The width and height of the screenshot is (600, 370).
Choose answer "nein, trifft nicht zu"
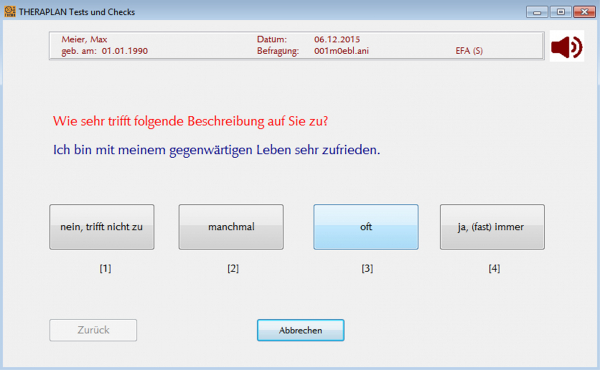click(x=102, y=227)
